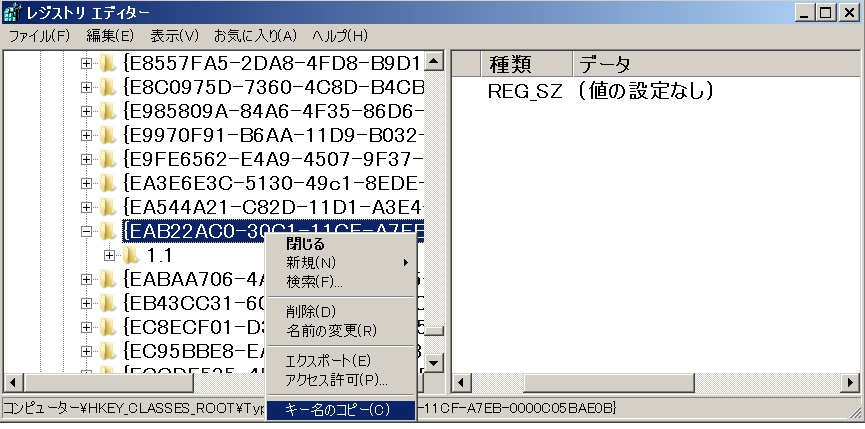Viewport: 865px width, 429px height.
Task: Expand the {EC95BBE8 key node
Action: coord(86,350)
